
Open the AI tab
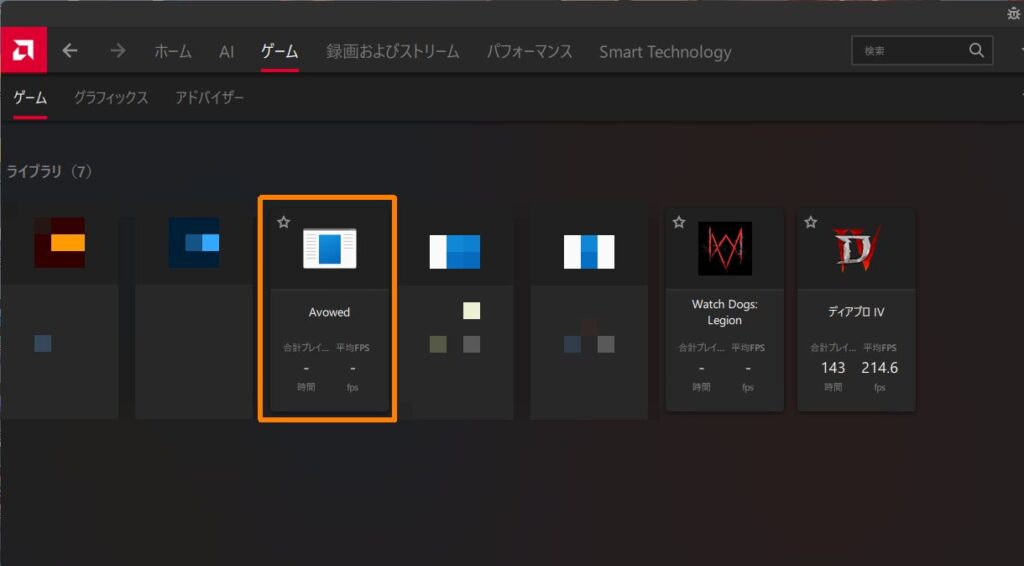227,52
